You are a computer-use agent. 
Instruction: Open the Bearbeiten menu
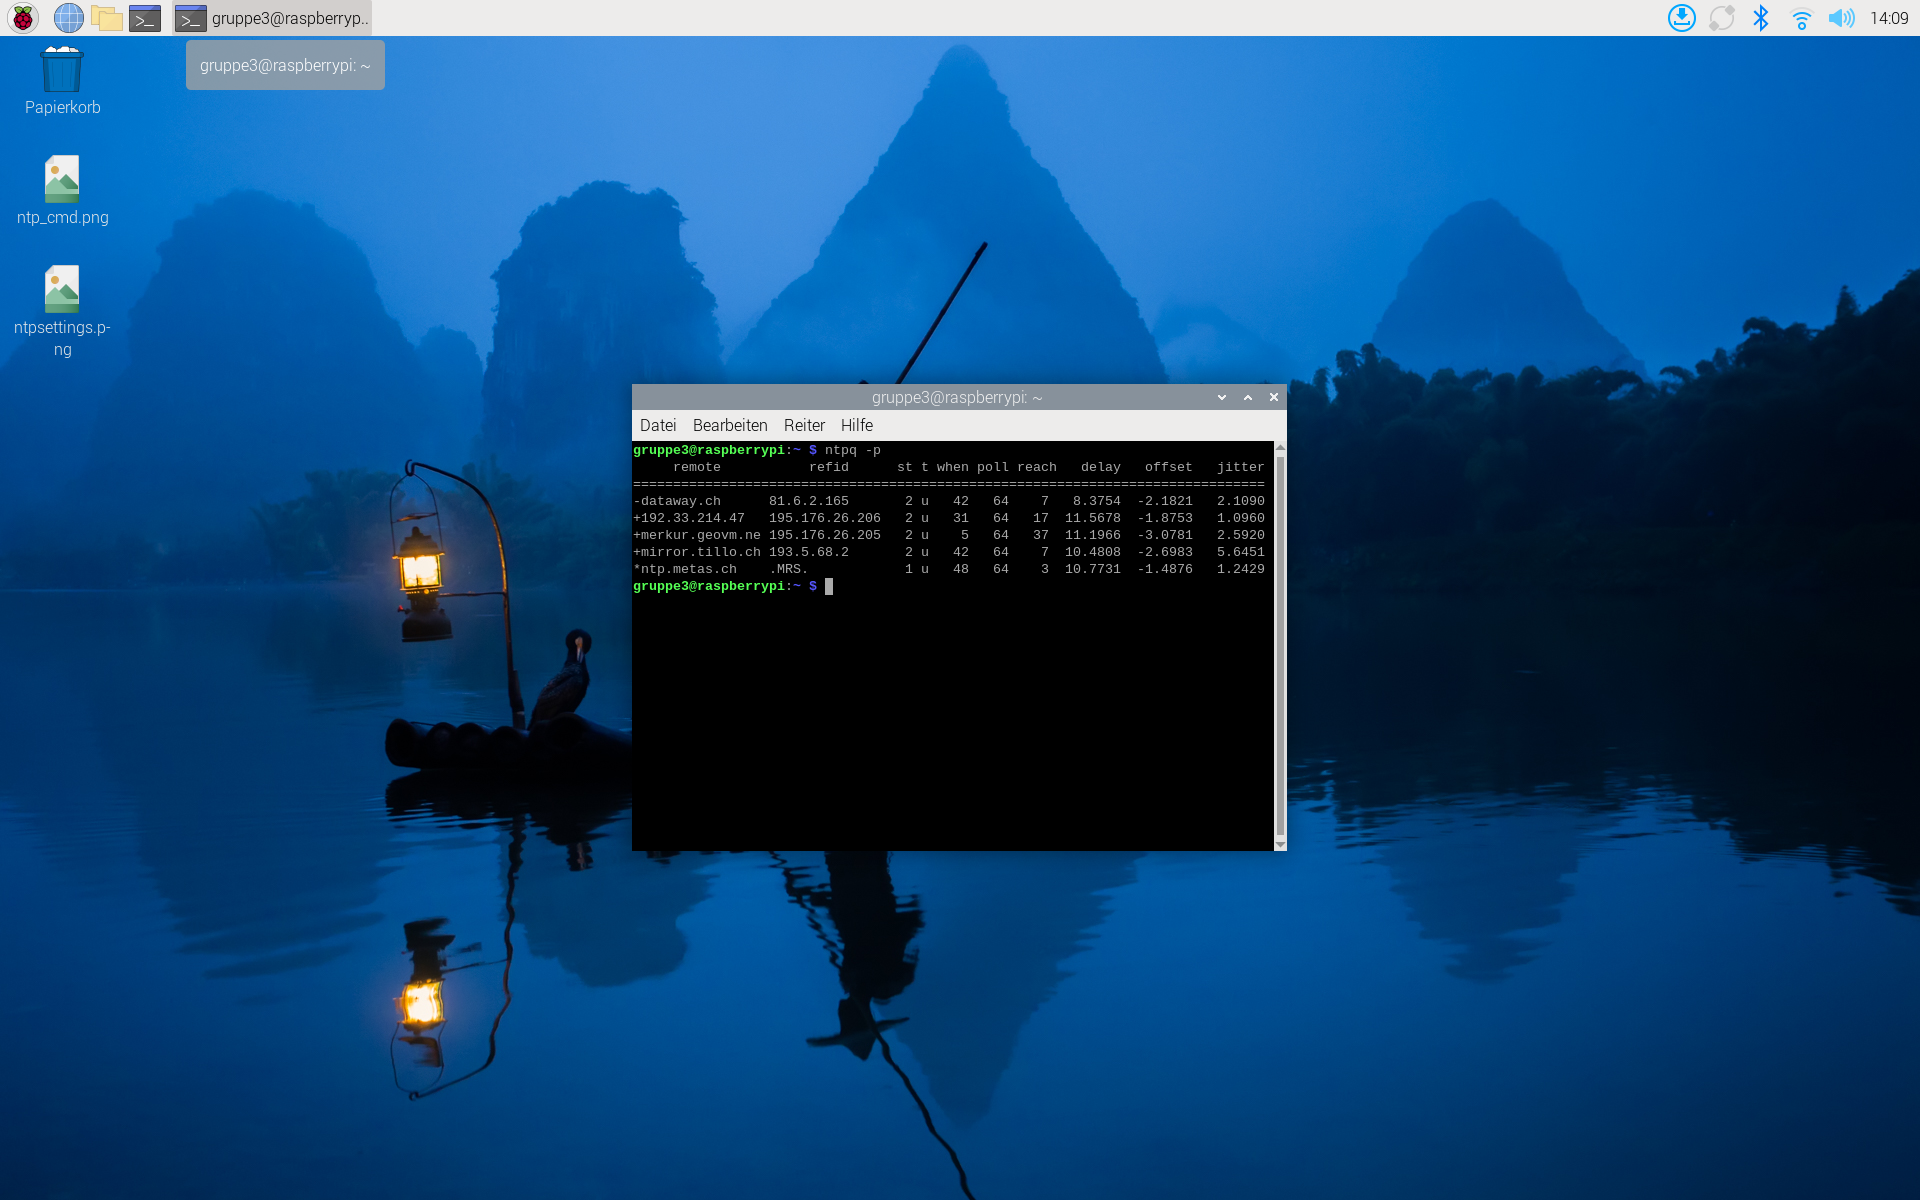(730, 425)
